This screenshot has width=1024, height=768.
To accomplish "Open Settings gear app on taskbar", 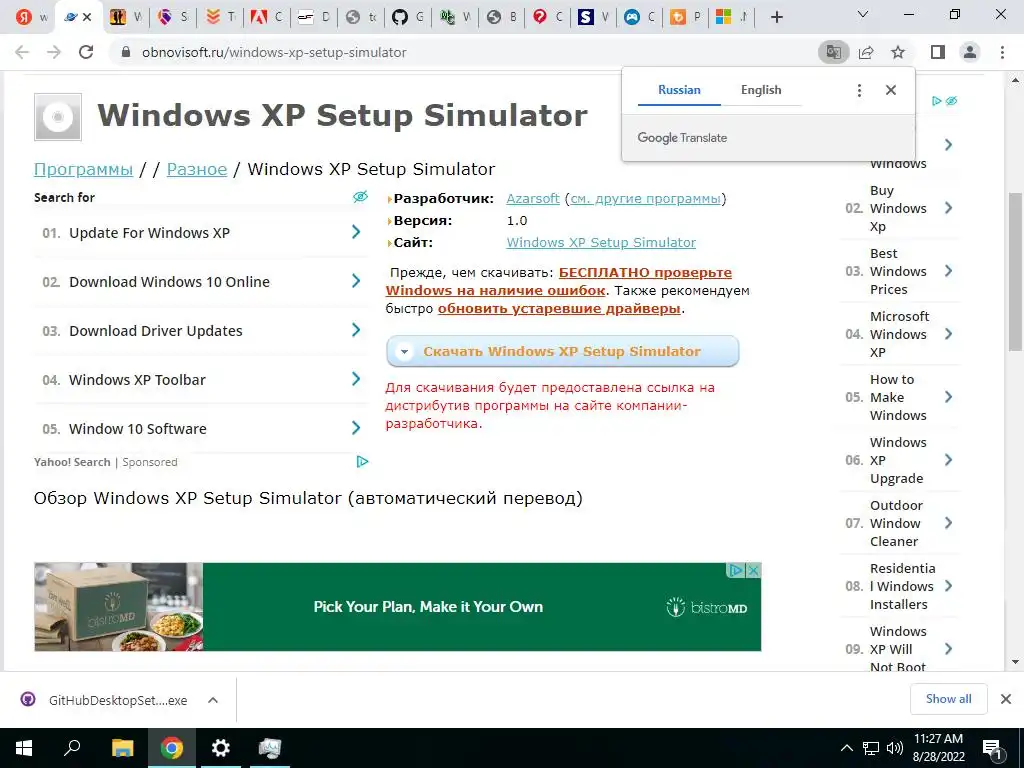I will point(221,748).
